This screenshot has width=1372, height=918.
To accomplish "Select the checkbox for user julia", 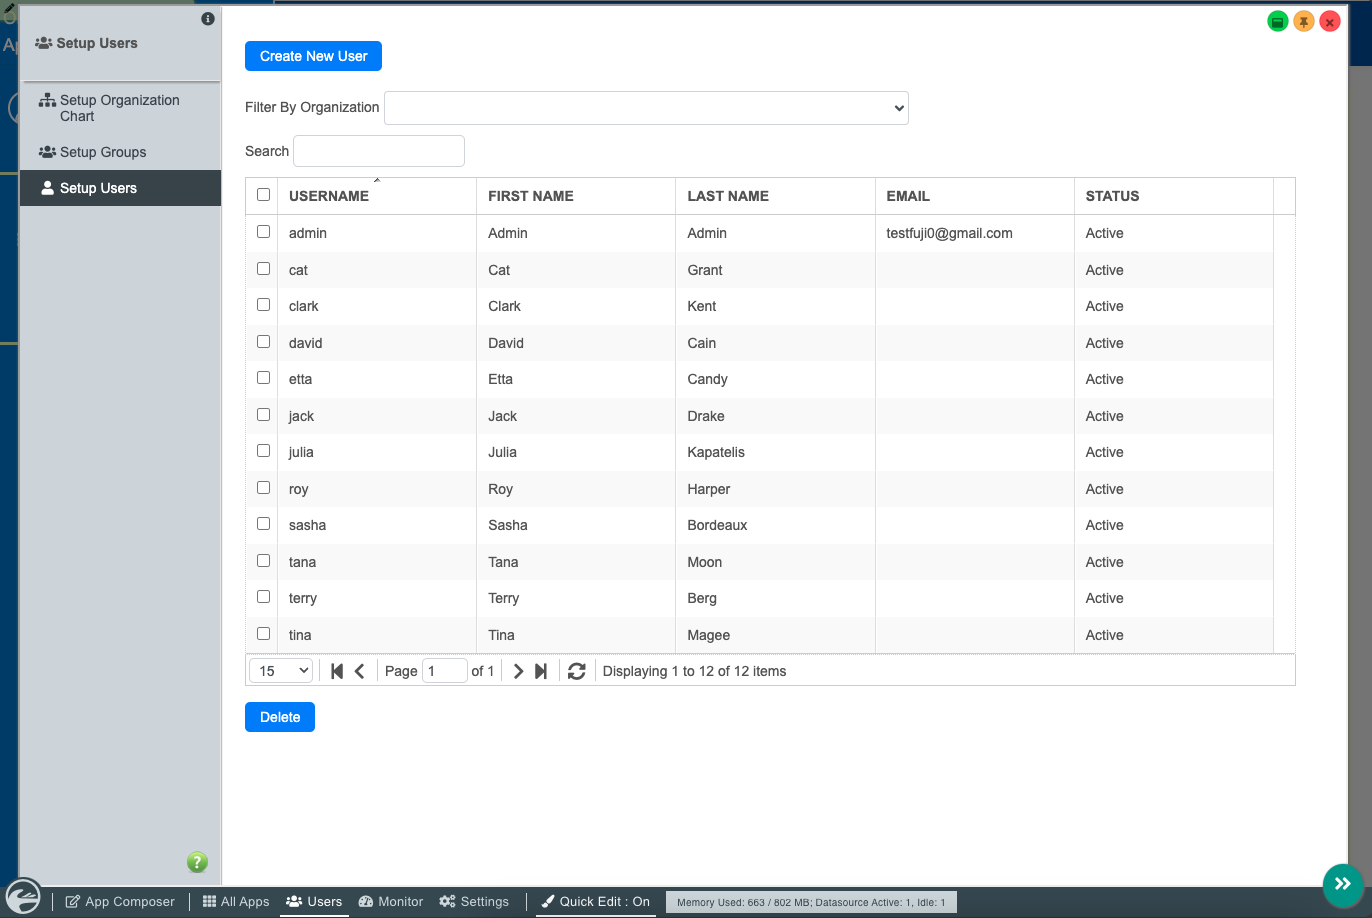I will pyautogui.click(x=264, y=451).
